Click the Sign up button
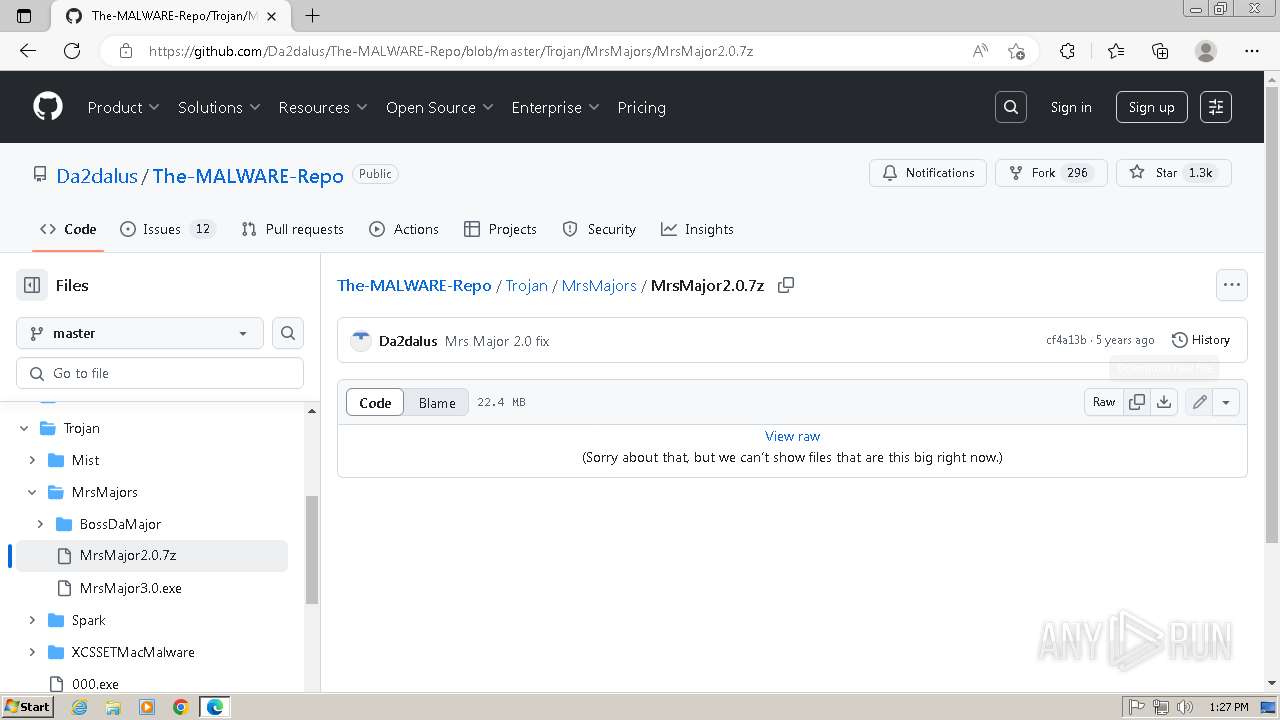The width and height of the screenshot is (1280, 720). point(1152,107)
